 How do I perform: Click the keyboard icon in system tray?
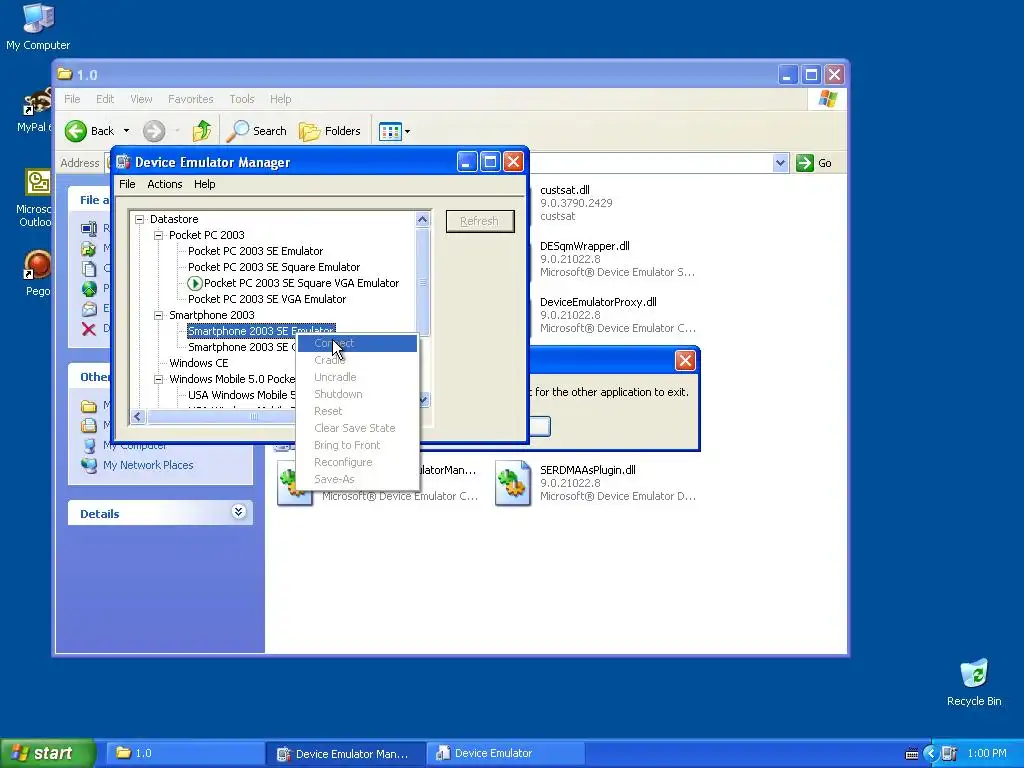(912, 754)
